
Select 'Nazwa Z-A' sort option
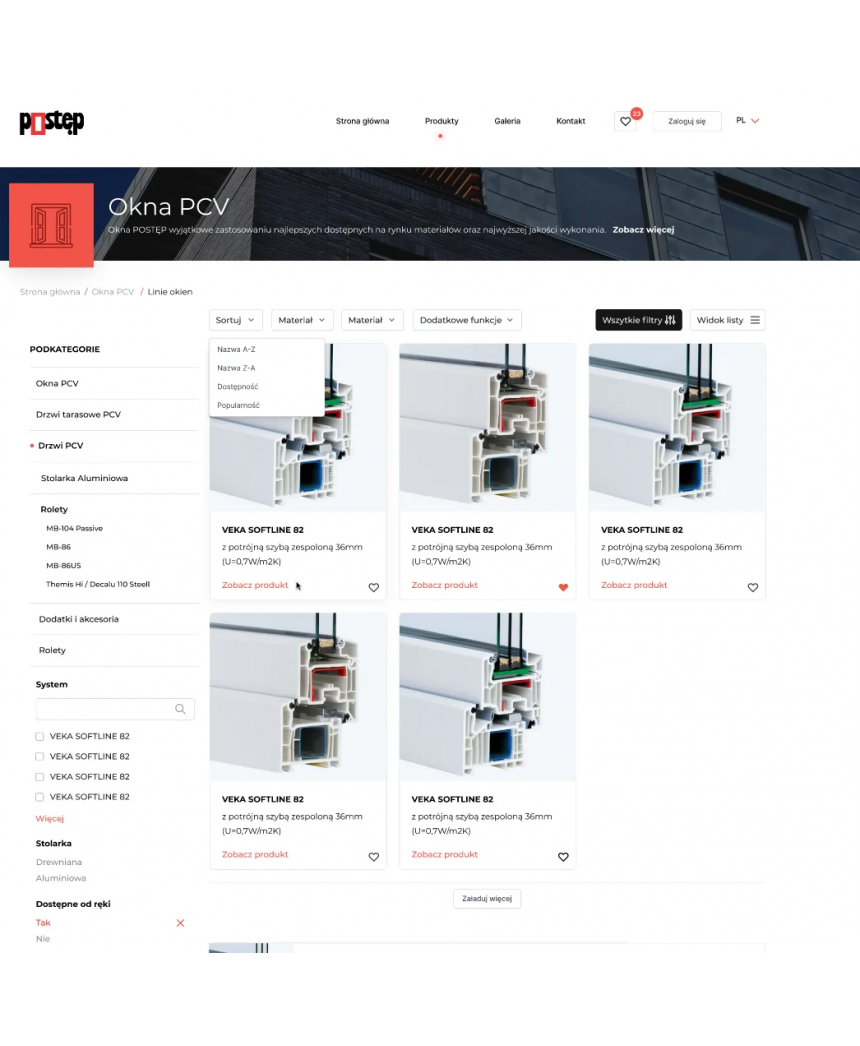[236, 368]
